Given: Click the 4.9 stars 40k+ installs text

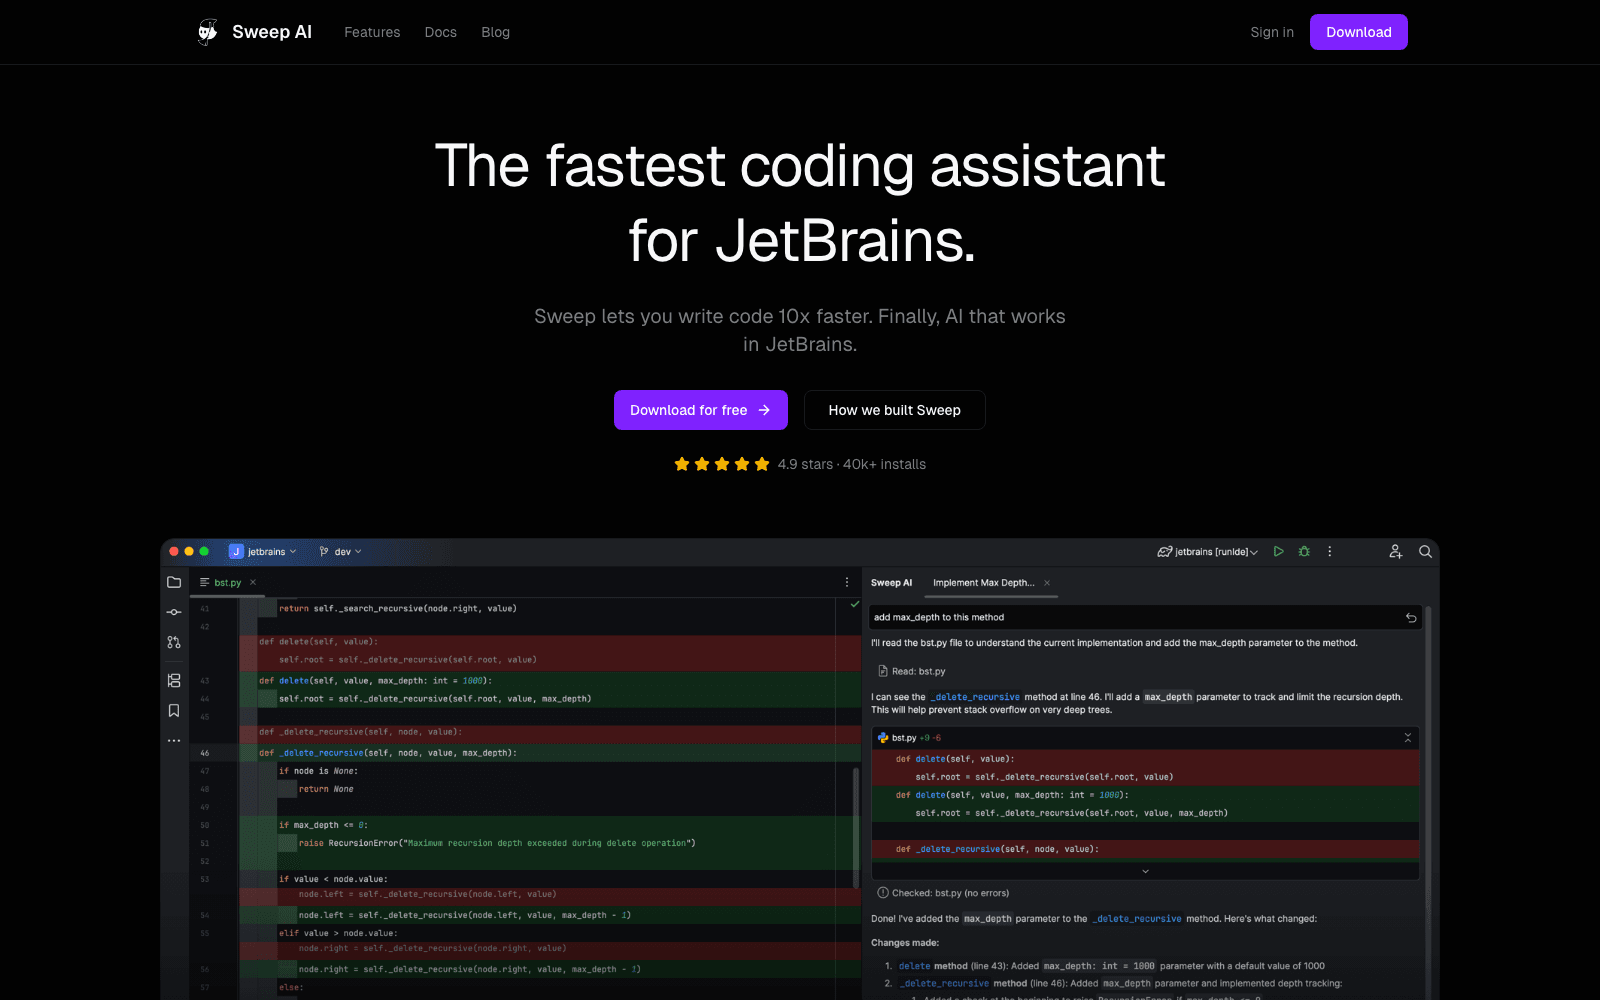Looking at the screenshot, I should (x=852, y=464).
